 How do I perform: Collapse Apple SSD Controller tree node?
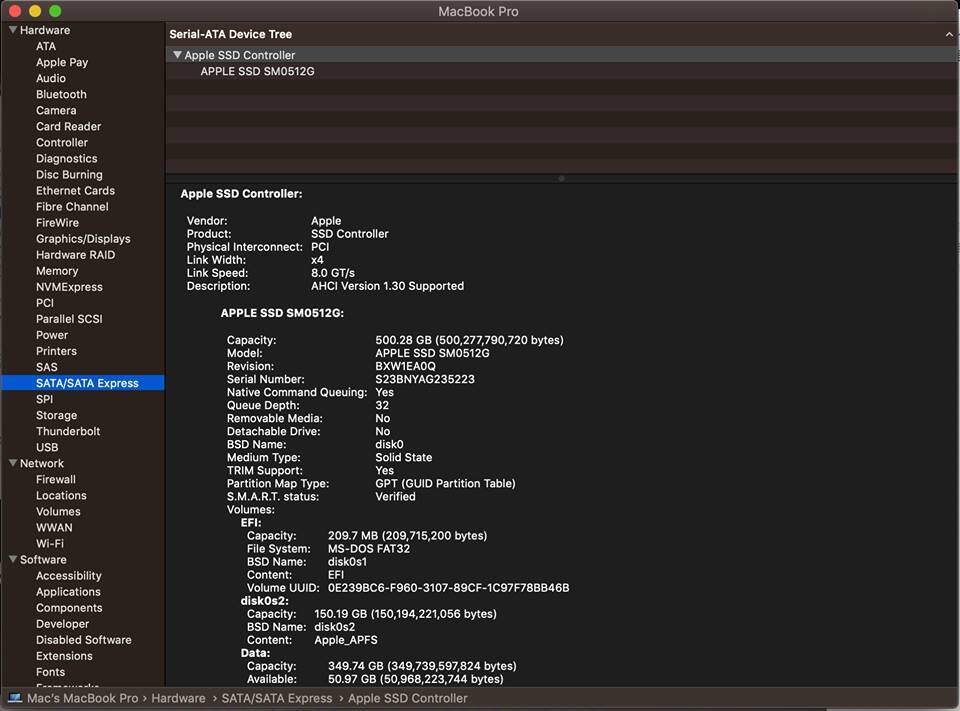tap(177, 55)
